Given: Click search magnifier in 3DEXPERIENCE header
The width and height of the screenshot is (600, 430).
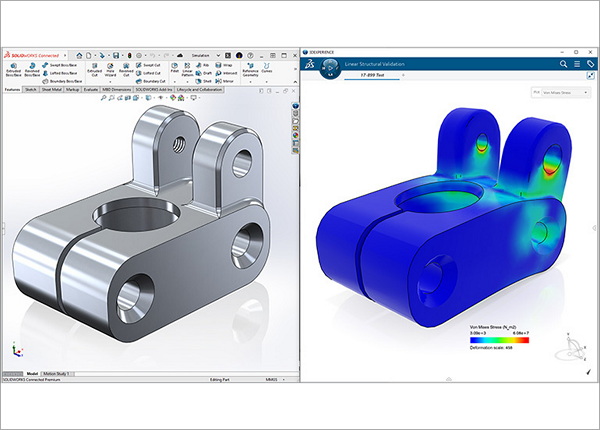Looking at the screenshot, I should pos(563,64).
